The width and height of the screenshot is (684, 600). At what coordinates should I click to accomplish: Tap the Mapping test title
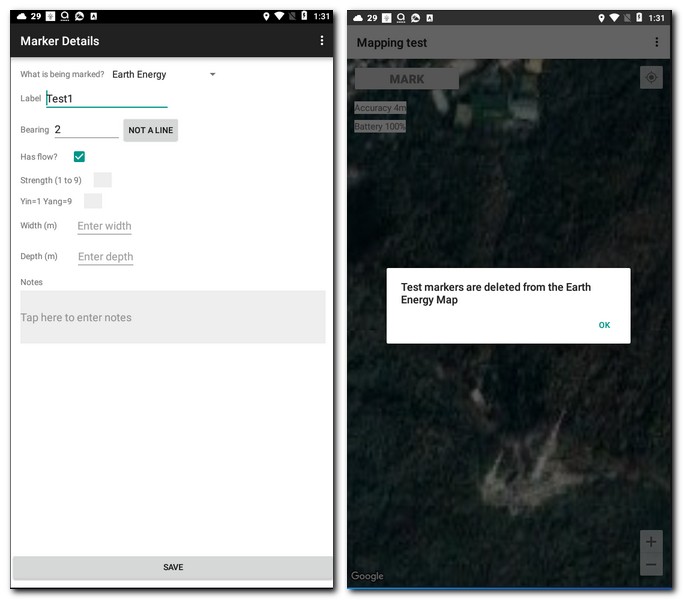pyautogui.click(x=392, y=43)
